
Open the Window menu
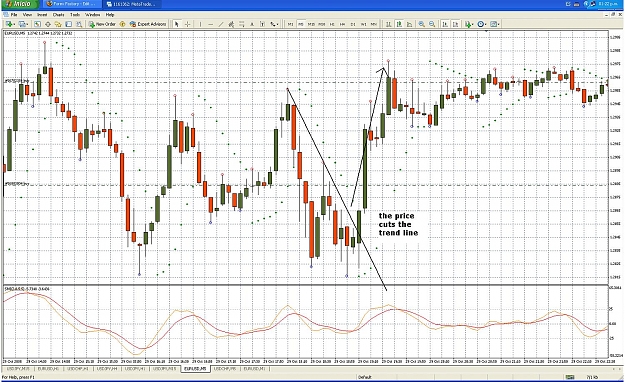92,14
